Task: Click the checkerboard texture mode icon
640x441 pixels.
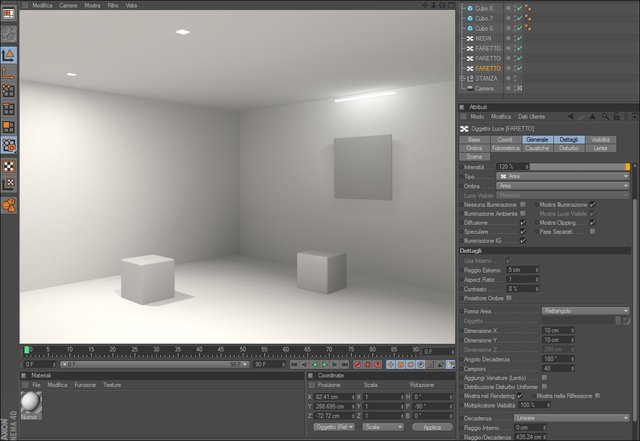Action: (x=9, y=166)
